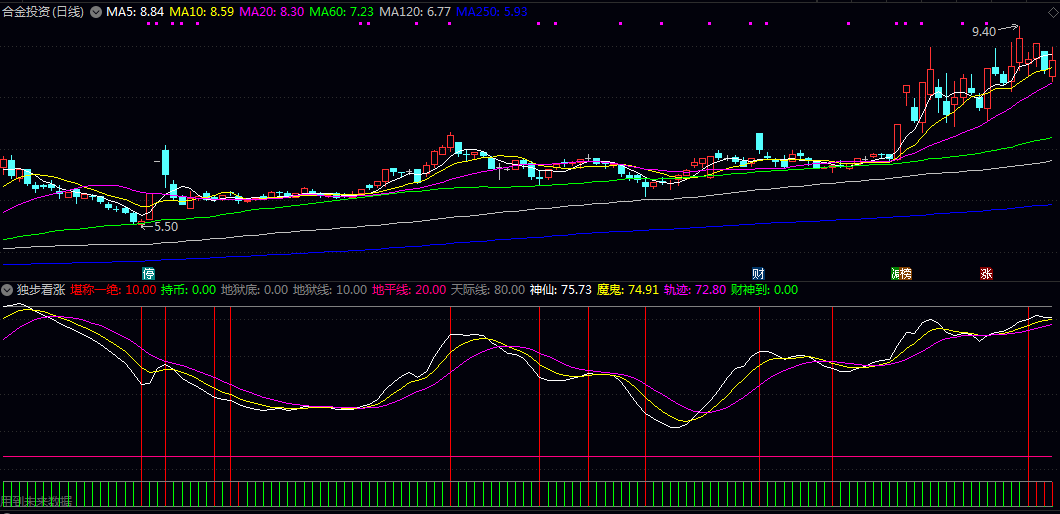Select the white MA120 label
Screen dimensions: 1060x514
click(x=414, y=12)
